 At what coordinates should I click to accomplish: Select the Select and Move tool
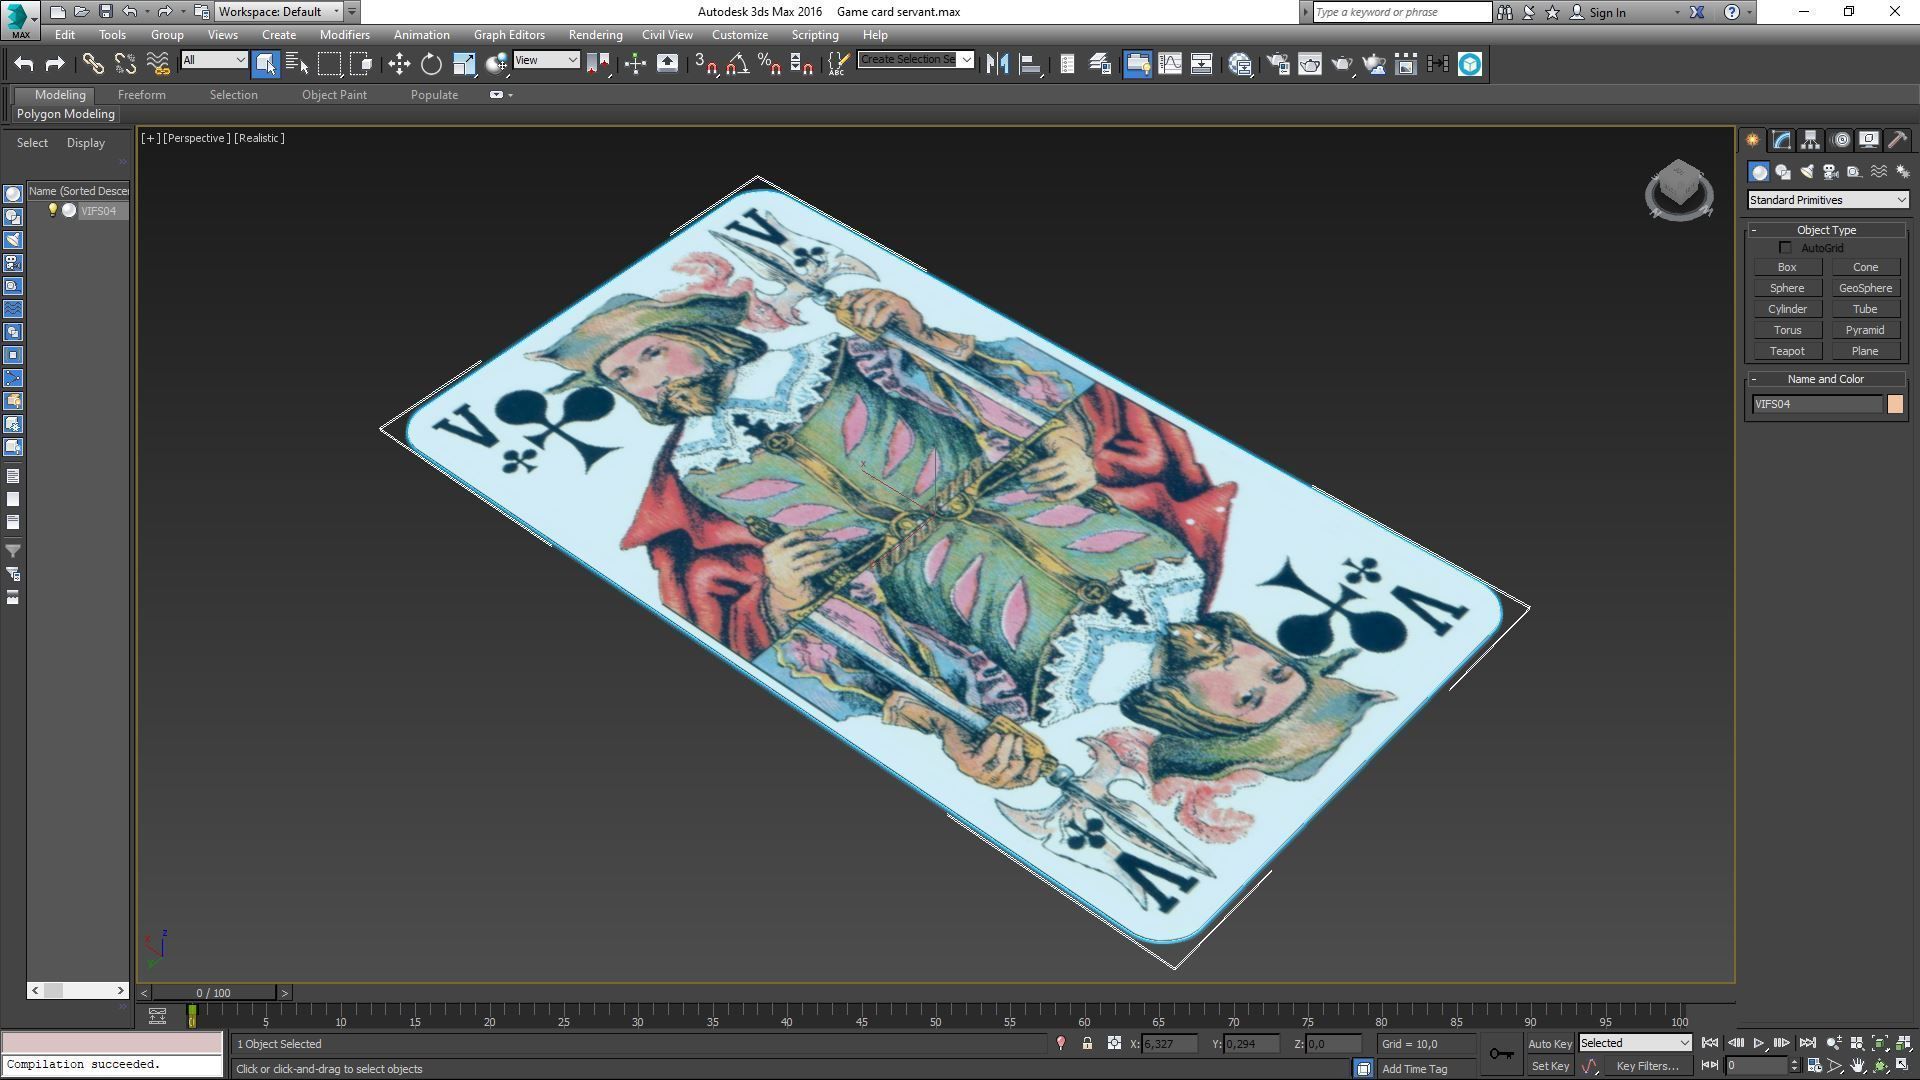(x=399, y=64)
